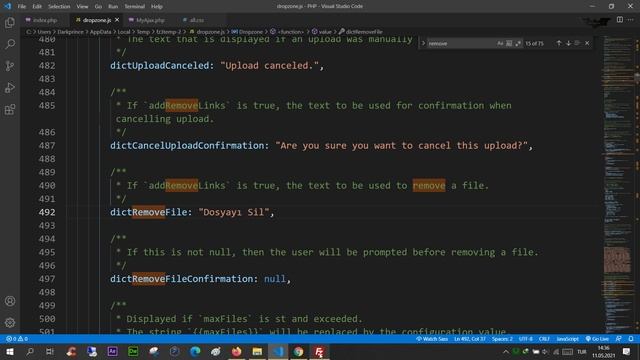Open Run and Debug view
Image resolution: width=640 pixels, height=360 pixels.
click(x=10, y=87)
